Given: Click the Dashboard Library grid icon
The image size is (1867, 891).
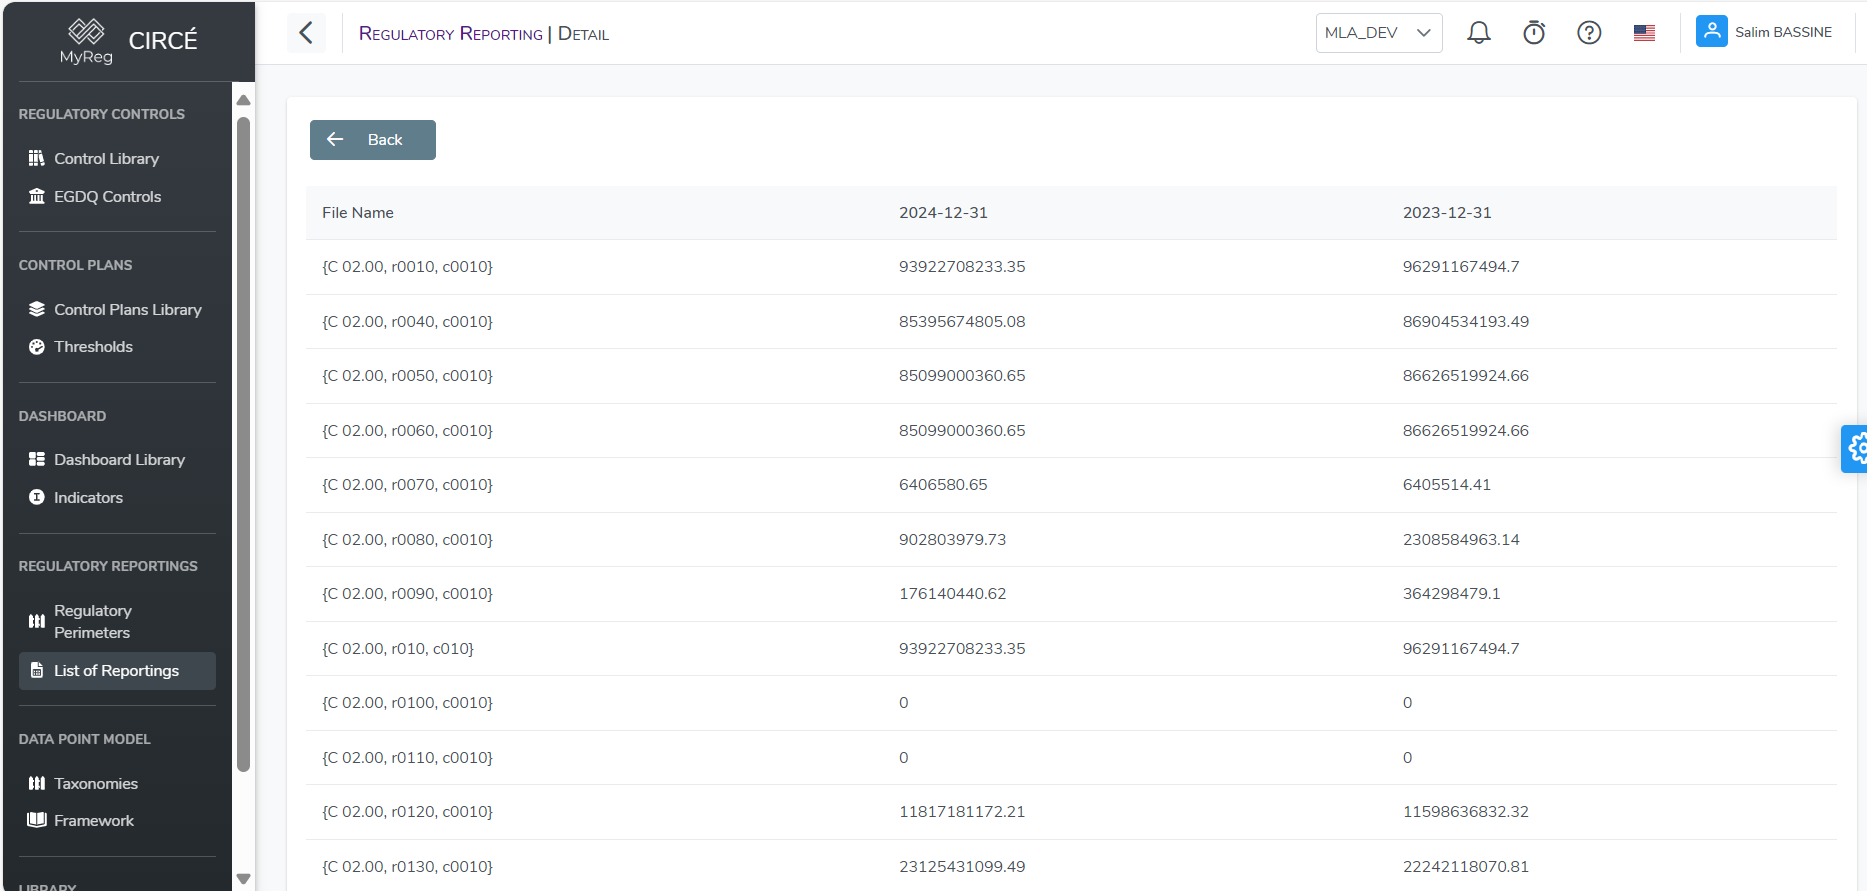Looking at the screenshot, I should coord(37,459).
